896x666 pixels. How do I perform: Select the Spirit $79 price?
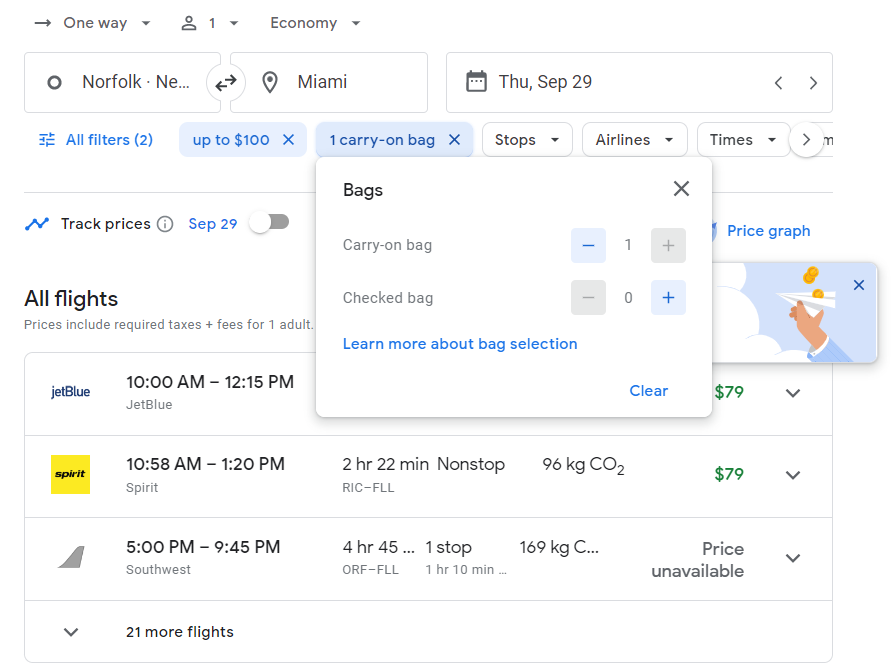pos(729,474)
